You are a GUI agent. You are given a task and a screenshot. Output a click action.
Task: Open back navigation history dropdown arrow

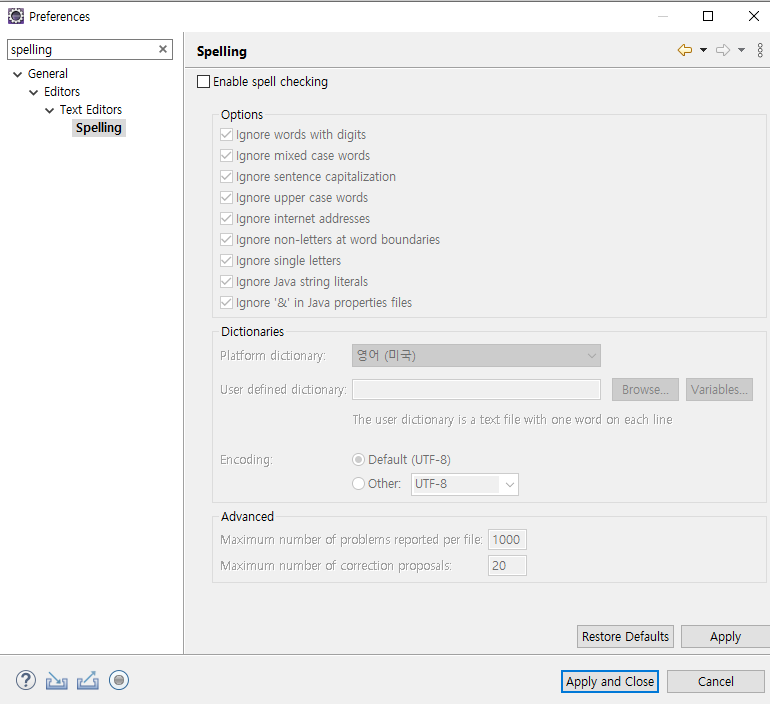click(x=703, y=50)
